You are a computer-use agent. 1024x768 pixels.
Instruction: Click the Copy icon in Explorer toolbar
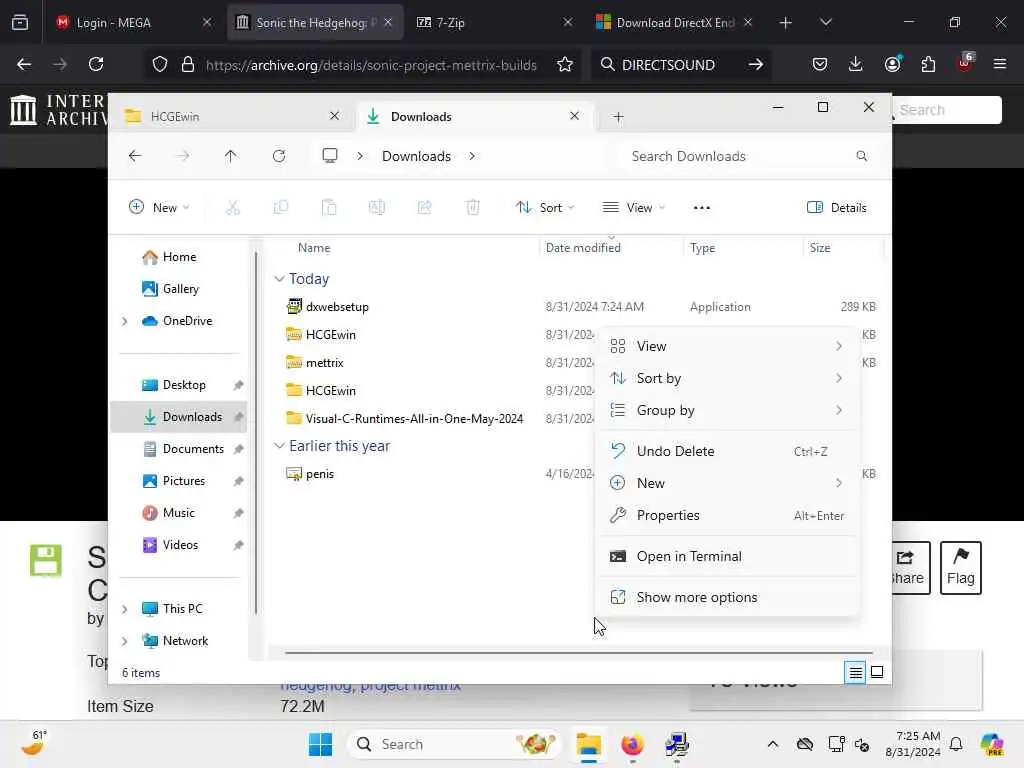281,208
